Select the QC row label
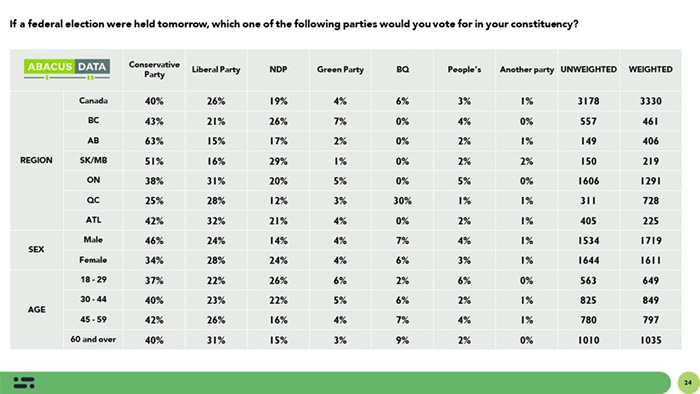Image resolution: width=700 pixels, height=394 pixels. pos(93,200)
